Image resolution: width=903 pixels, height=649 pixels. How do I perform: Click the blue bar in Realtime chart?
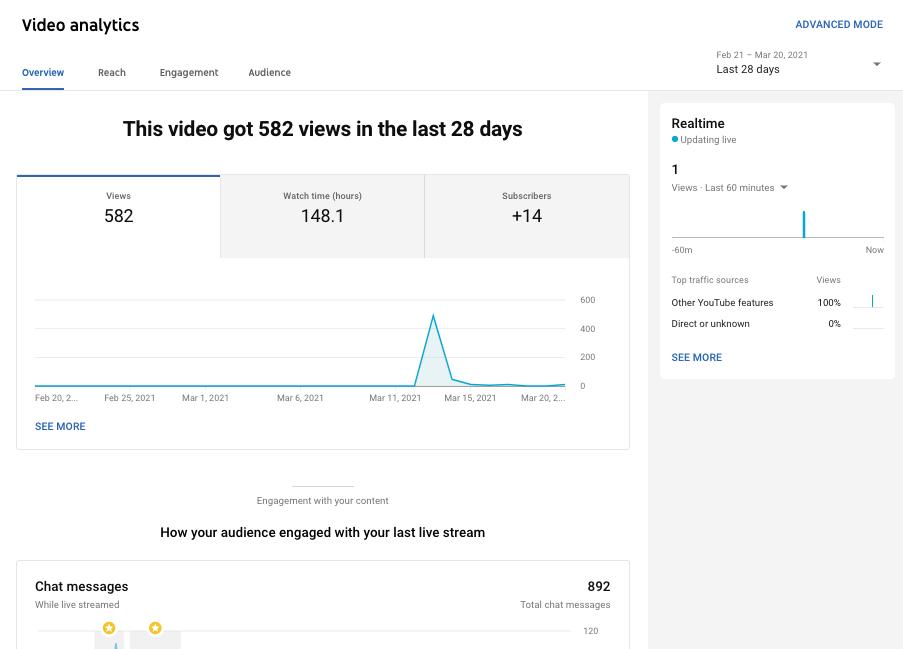coord(803,224)
